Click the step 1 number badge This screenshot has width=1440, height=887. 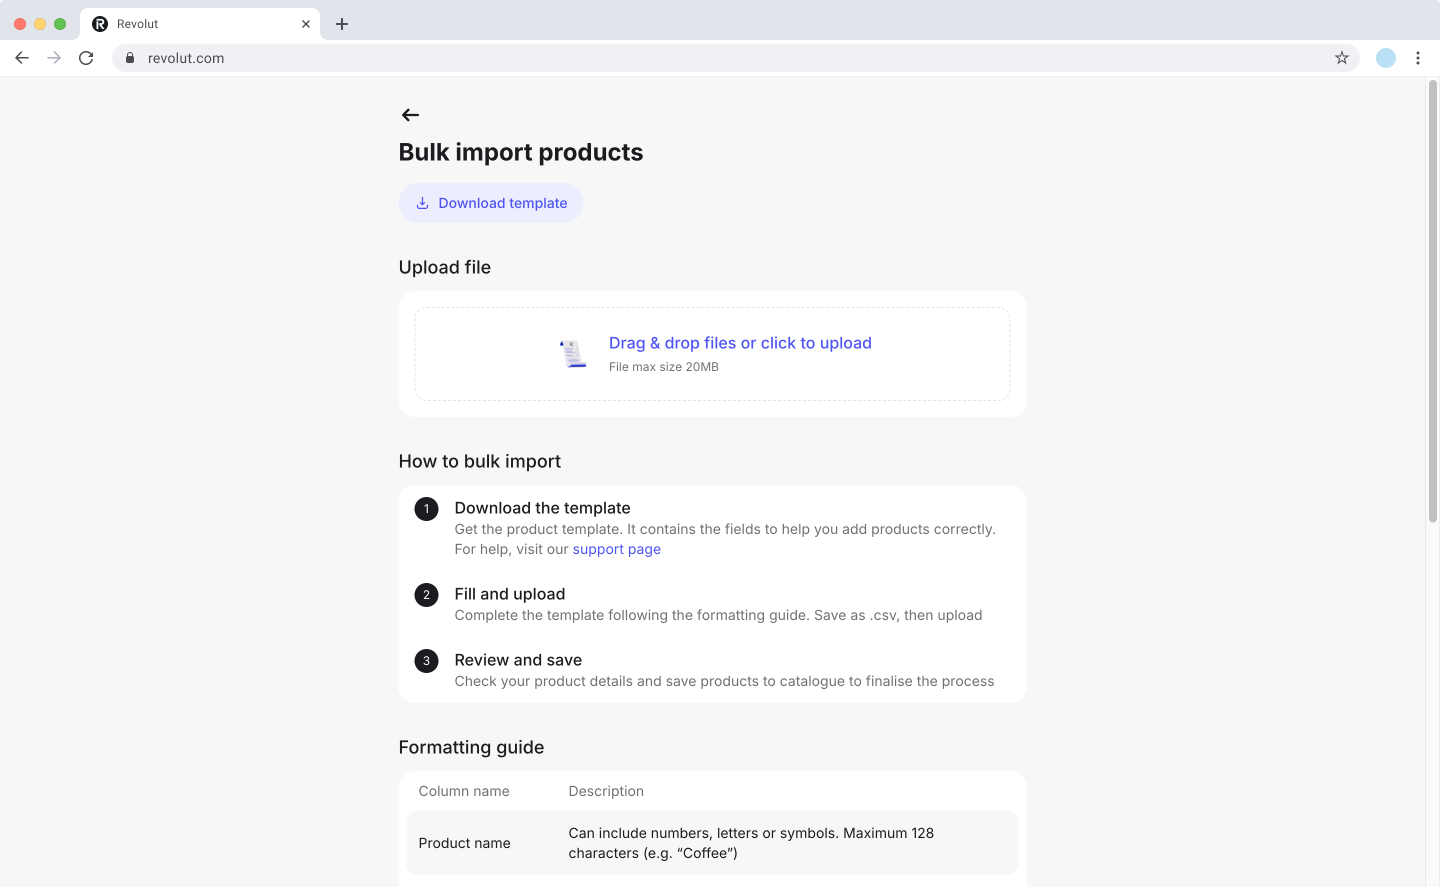pyautogui.click(x=426, y=509)
